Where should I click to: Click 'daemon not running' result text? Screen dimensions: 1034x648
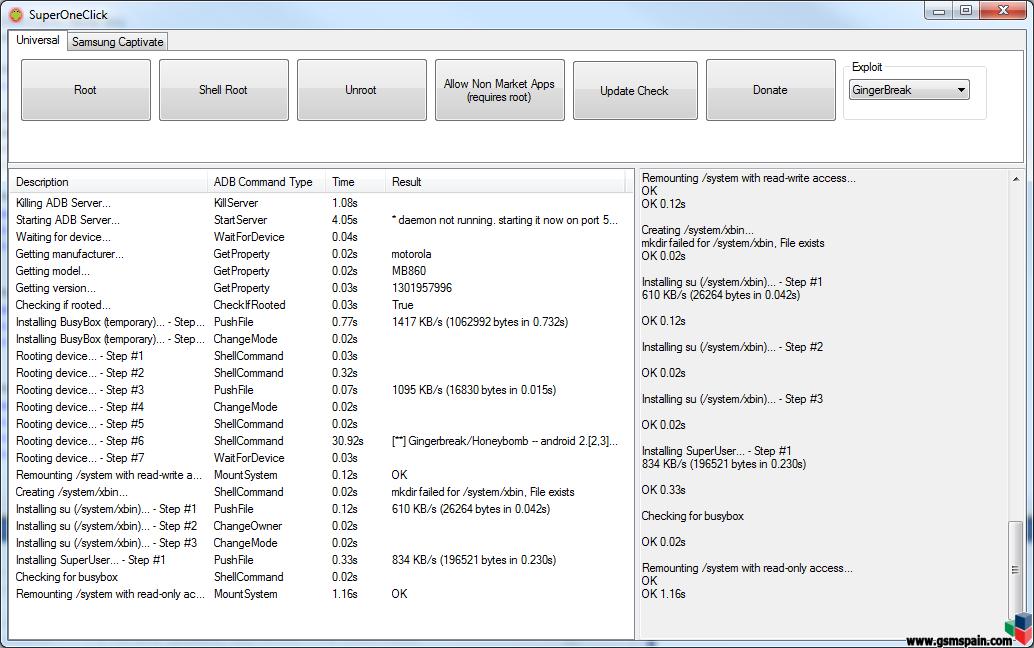point(504,220)
